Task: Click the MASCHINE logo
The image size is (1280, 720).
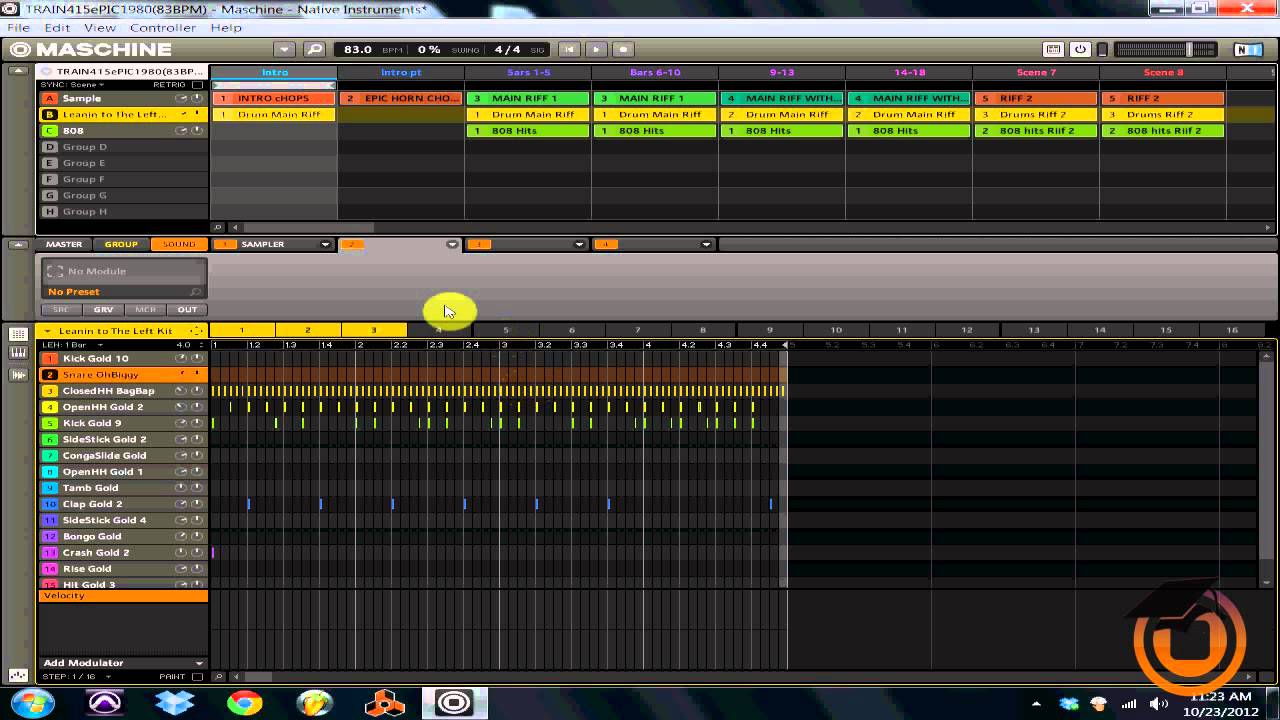Action: (x=91, y=49)
